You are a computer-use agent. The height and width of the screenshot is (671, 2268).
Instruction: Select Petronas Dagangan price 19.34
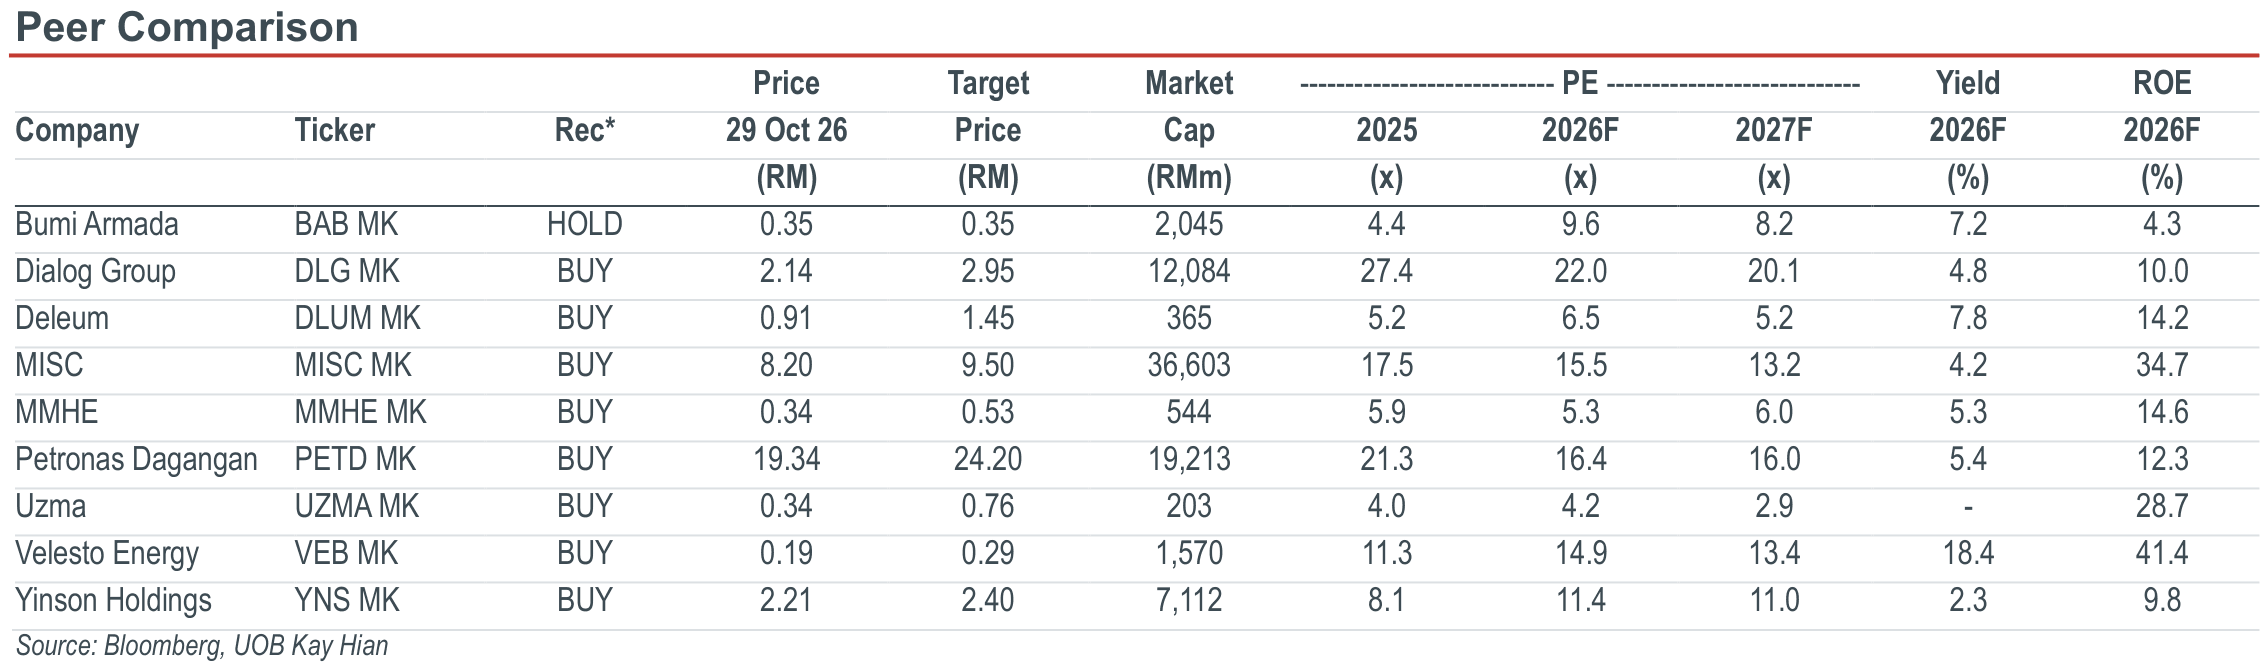787,459
